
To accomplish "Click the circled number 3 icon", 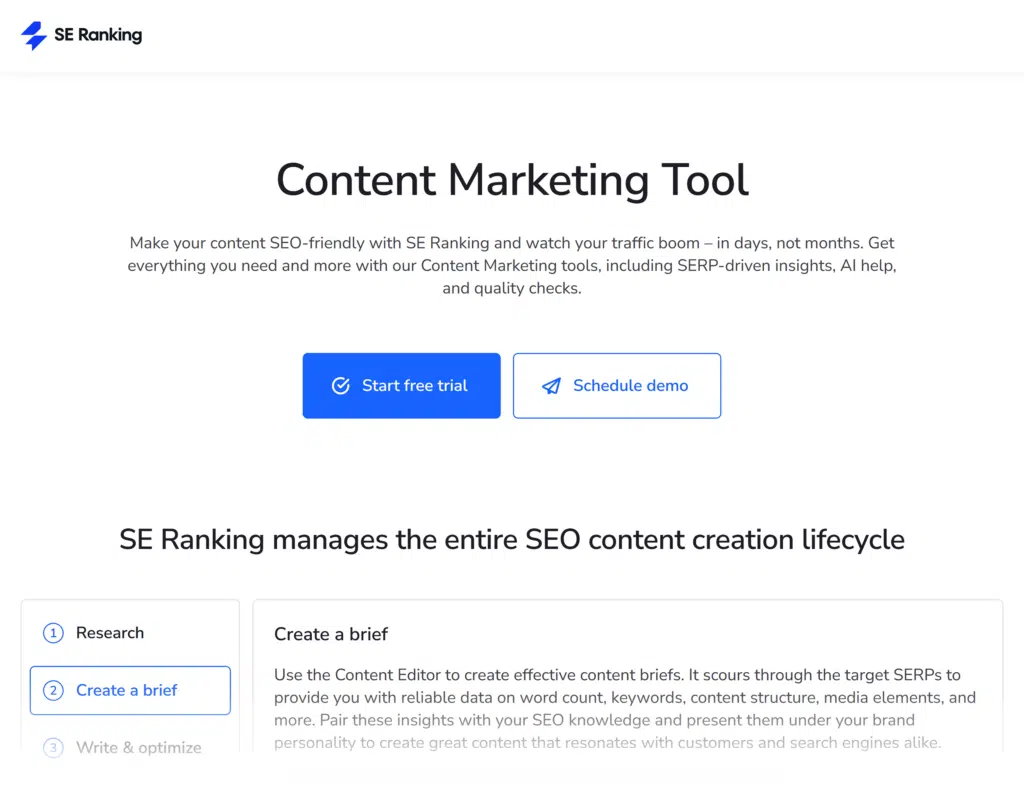I will [53, 747].
